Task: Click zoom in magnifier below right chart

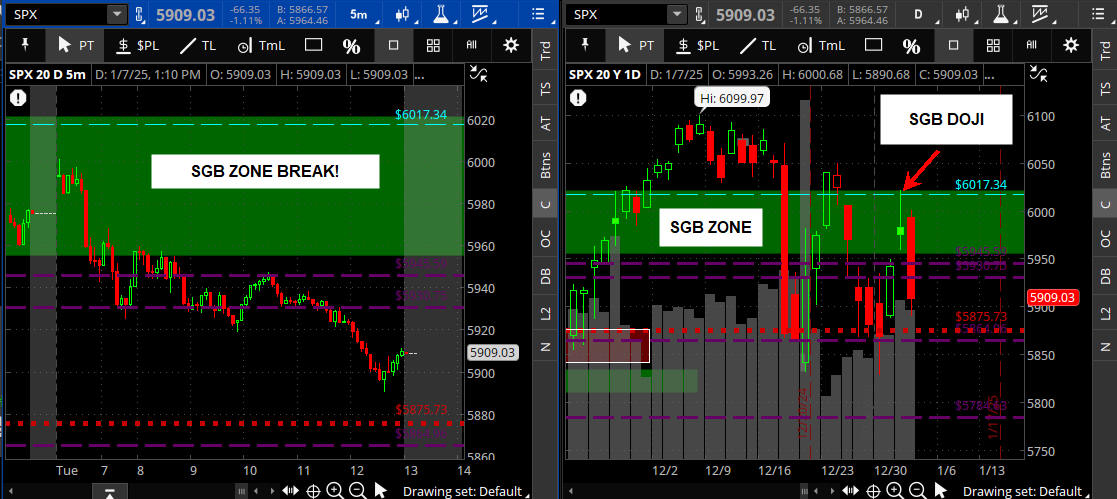Action: (x=894, y=490)
